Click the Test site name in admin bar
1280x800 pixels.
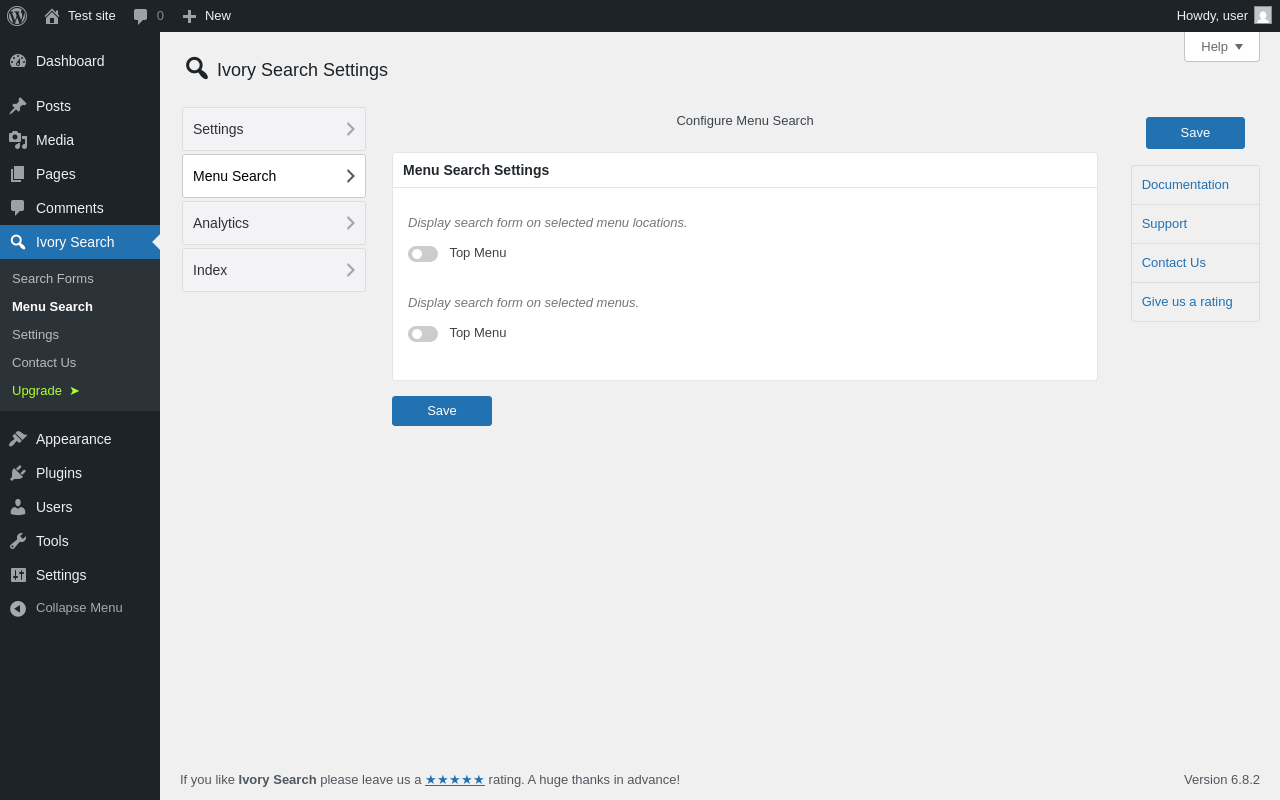(x=92, y=16)
